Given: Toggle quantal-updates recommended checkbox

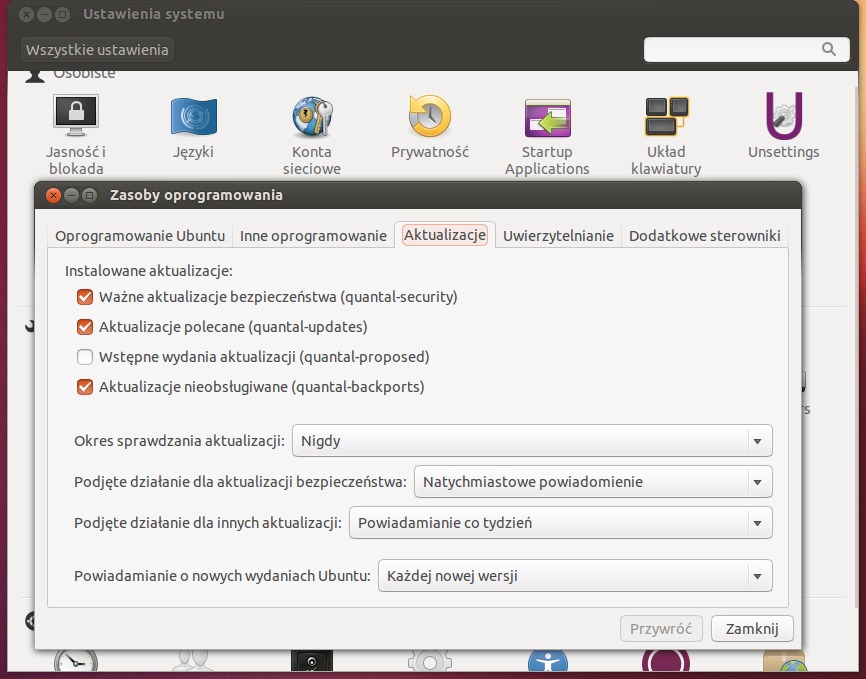Looking at the screenshot, I should (85, 327).
